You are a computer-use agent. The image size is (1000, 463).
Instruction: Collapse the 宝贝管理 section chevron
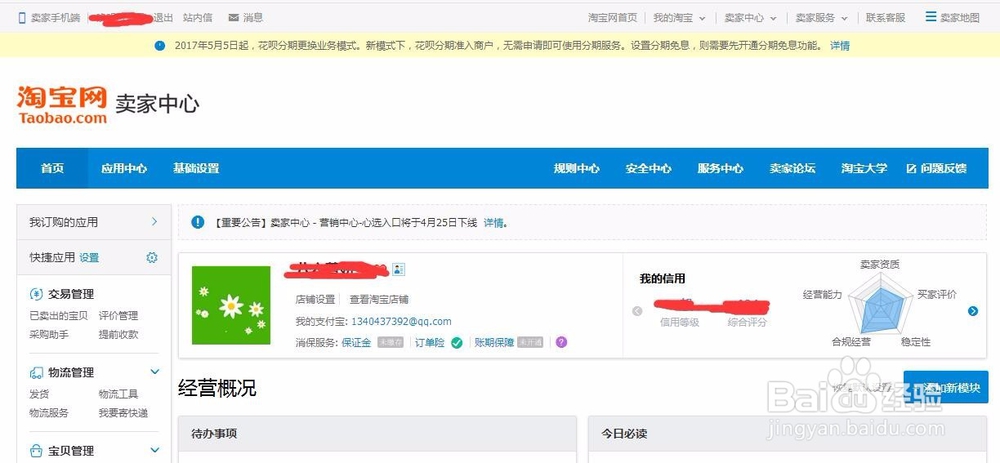coord(154,450)
